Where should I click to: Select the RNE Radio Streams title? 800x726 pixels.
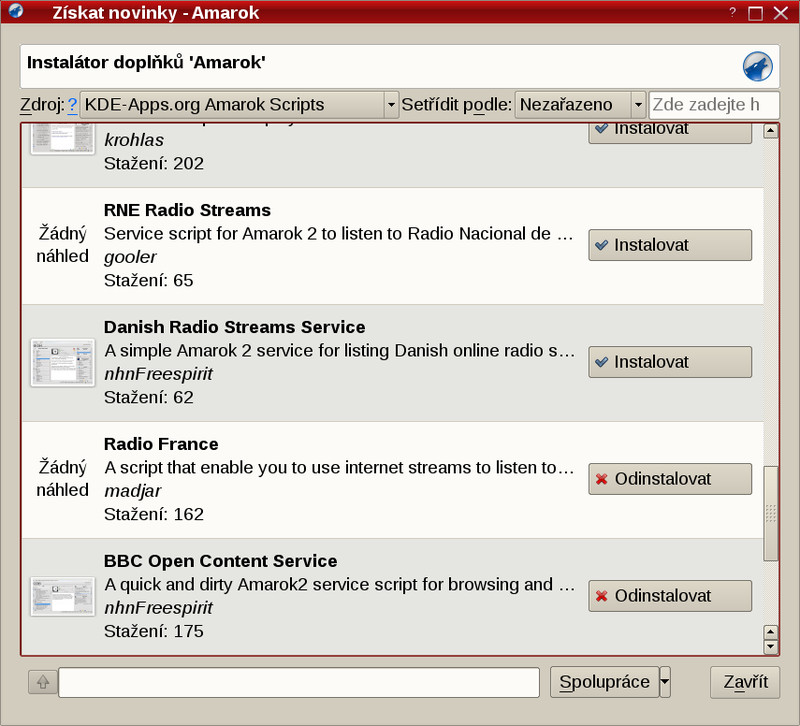click(187, 210)
